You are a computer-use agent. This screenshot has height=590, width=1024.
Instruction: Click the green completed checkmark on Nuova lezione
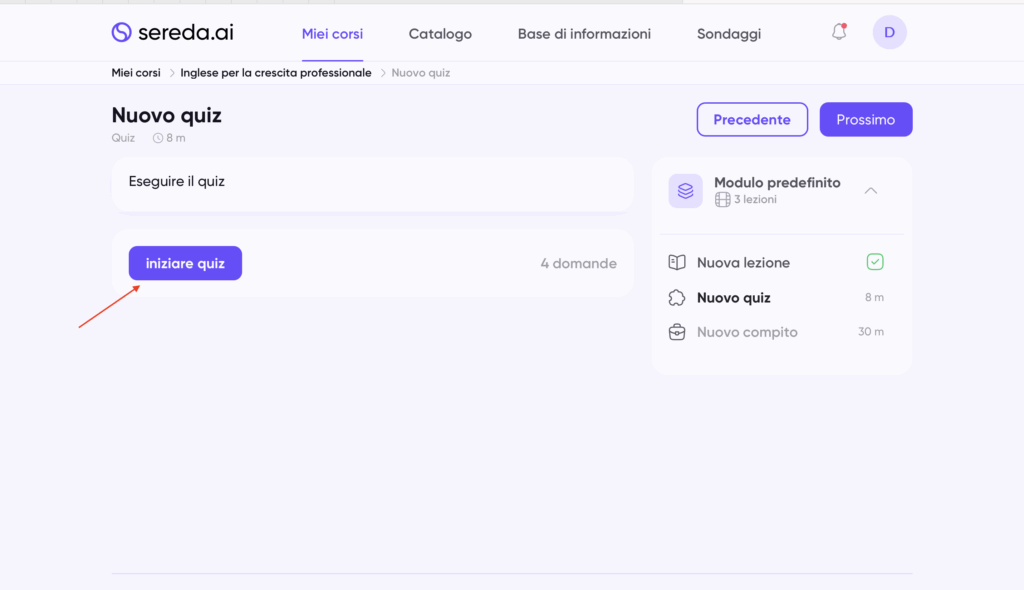click(x=875, y=262)
